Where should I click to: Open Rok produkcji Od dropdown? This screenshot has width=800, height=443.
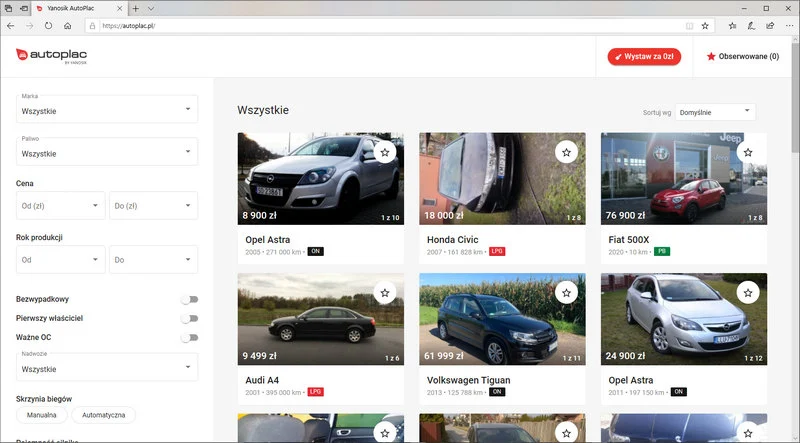pyautogui.click(x=61, y=259)
